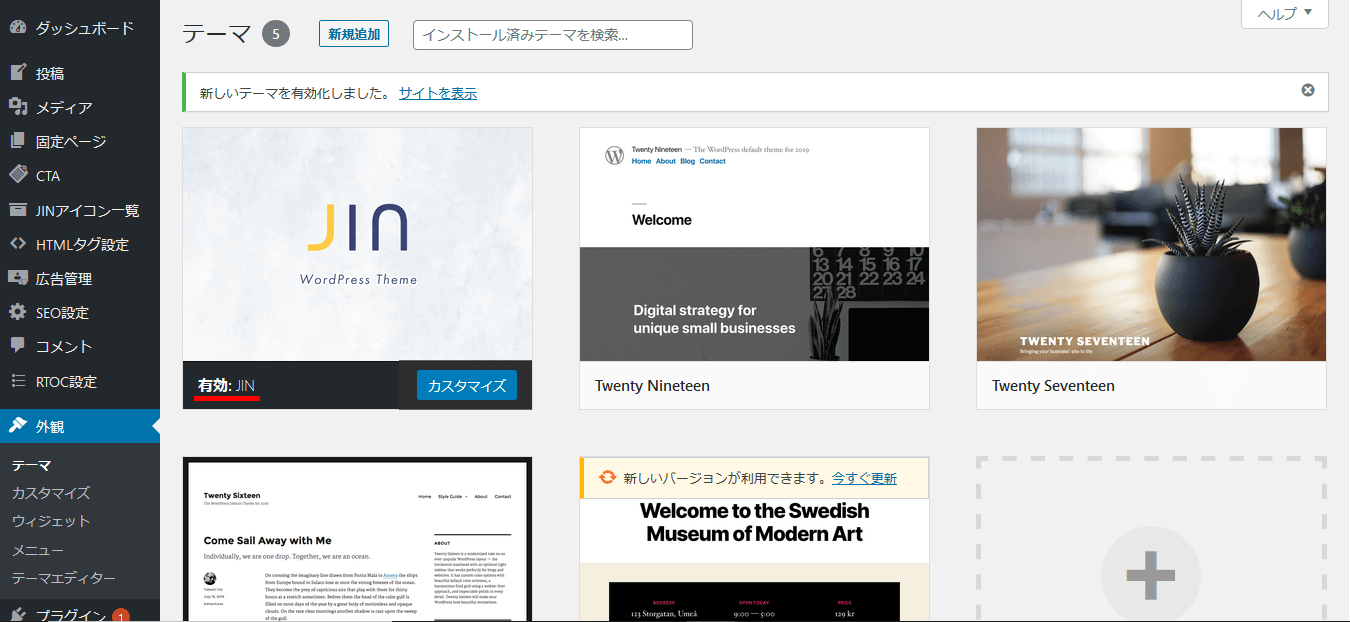Click the plugin update badge 1

coord(121,615)
